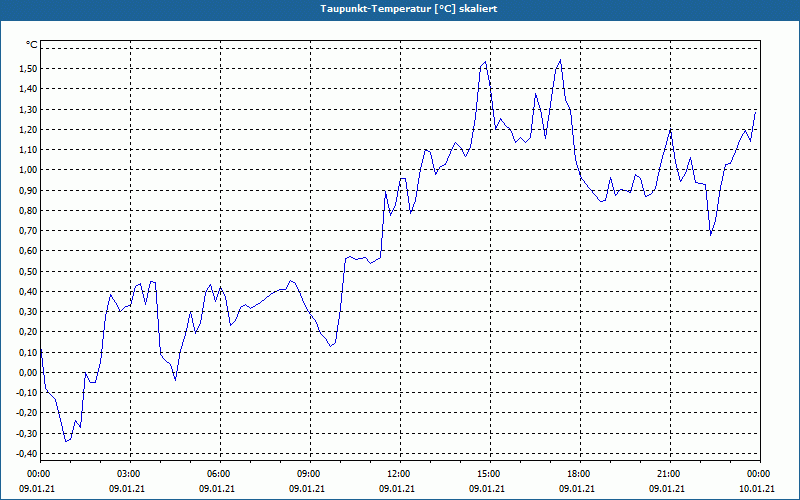Click the '0,50' y-axis value
The height and width of the screenshot is (500, 800).
point(29,271)
